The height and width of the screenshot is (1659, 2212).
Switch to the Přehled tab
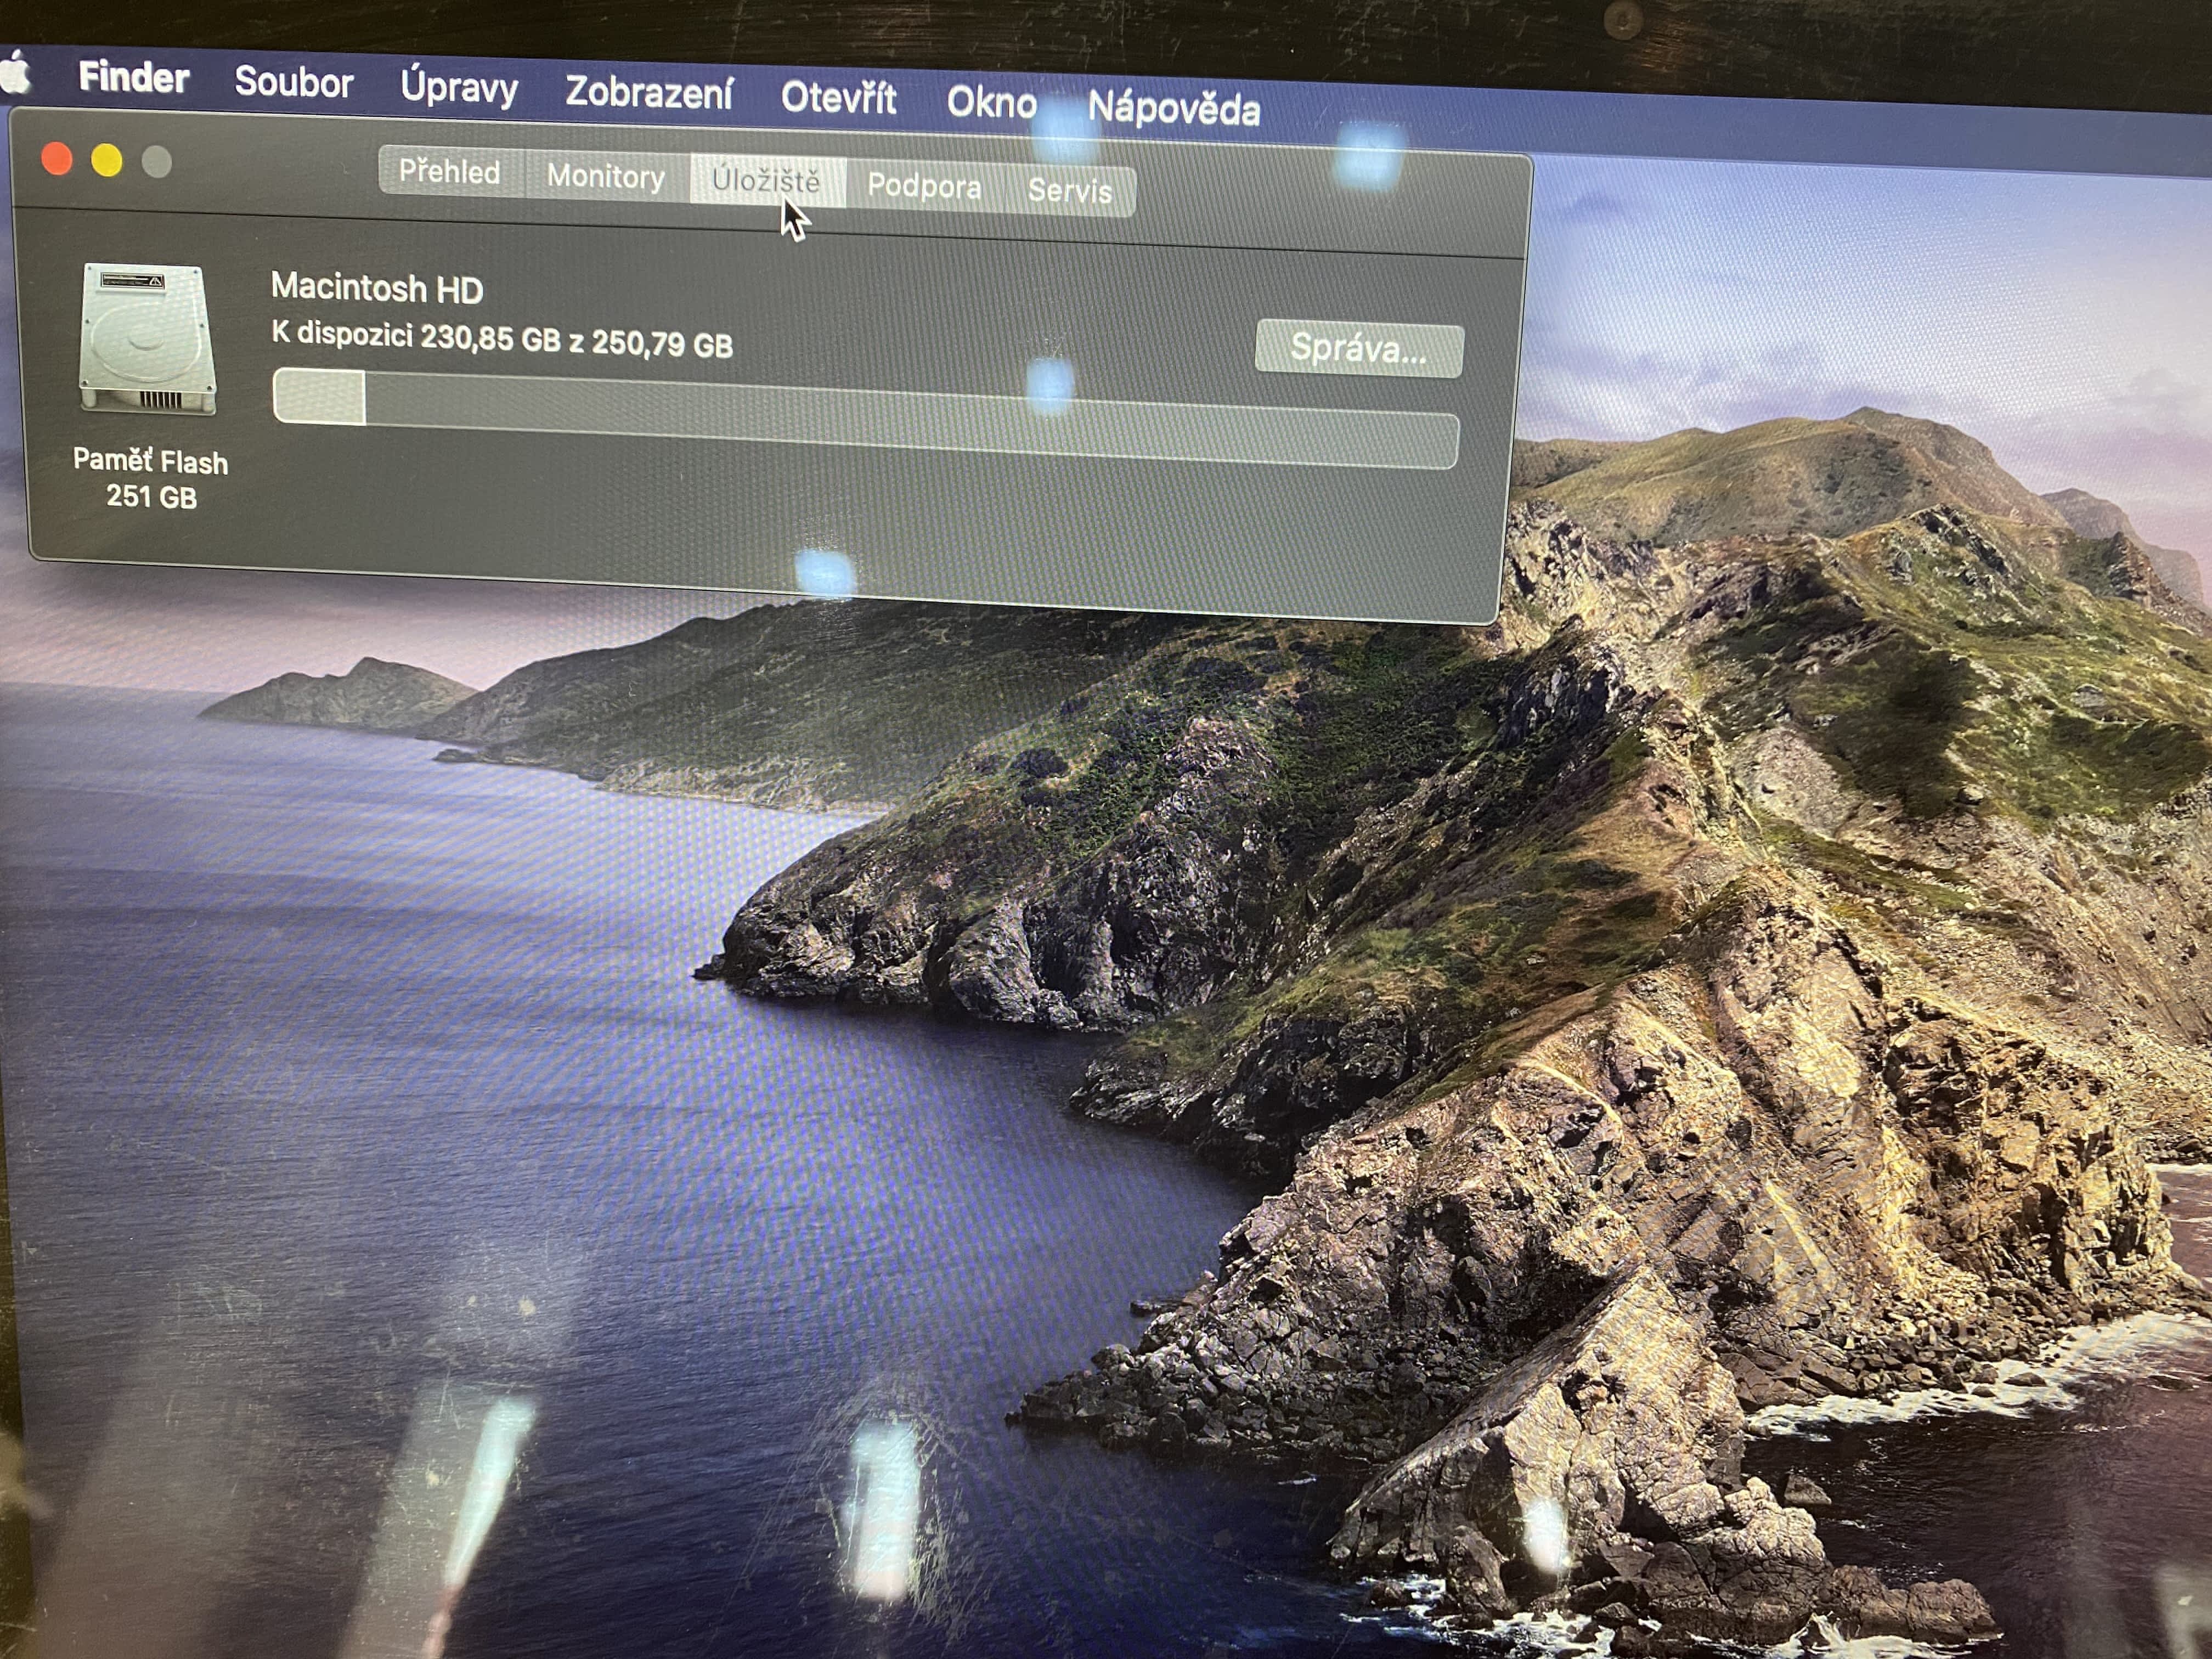[449, 171]
